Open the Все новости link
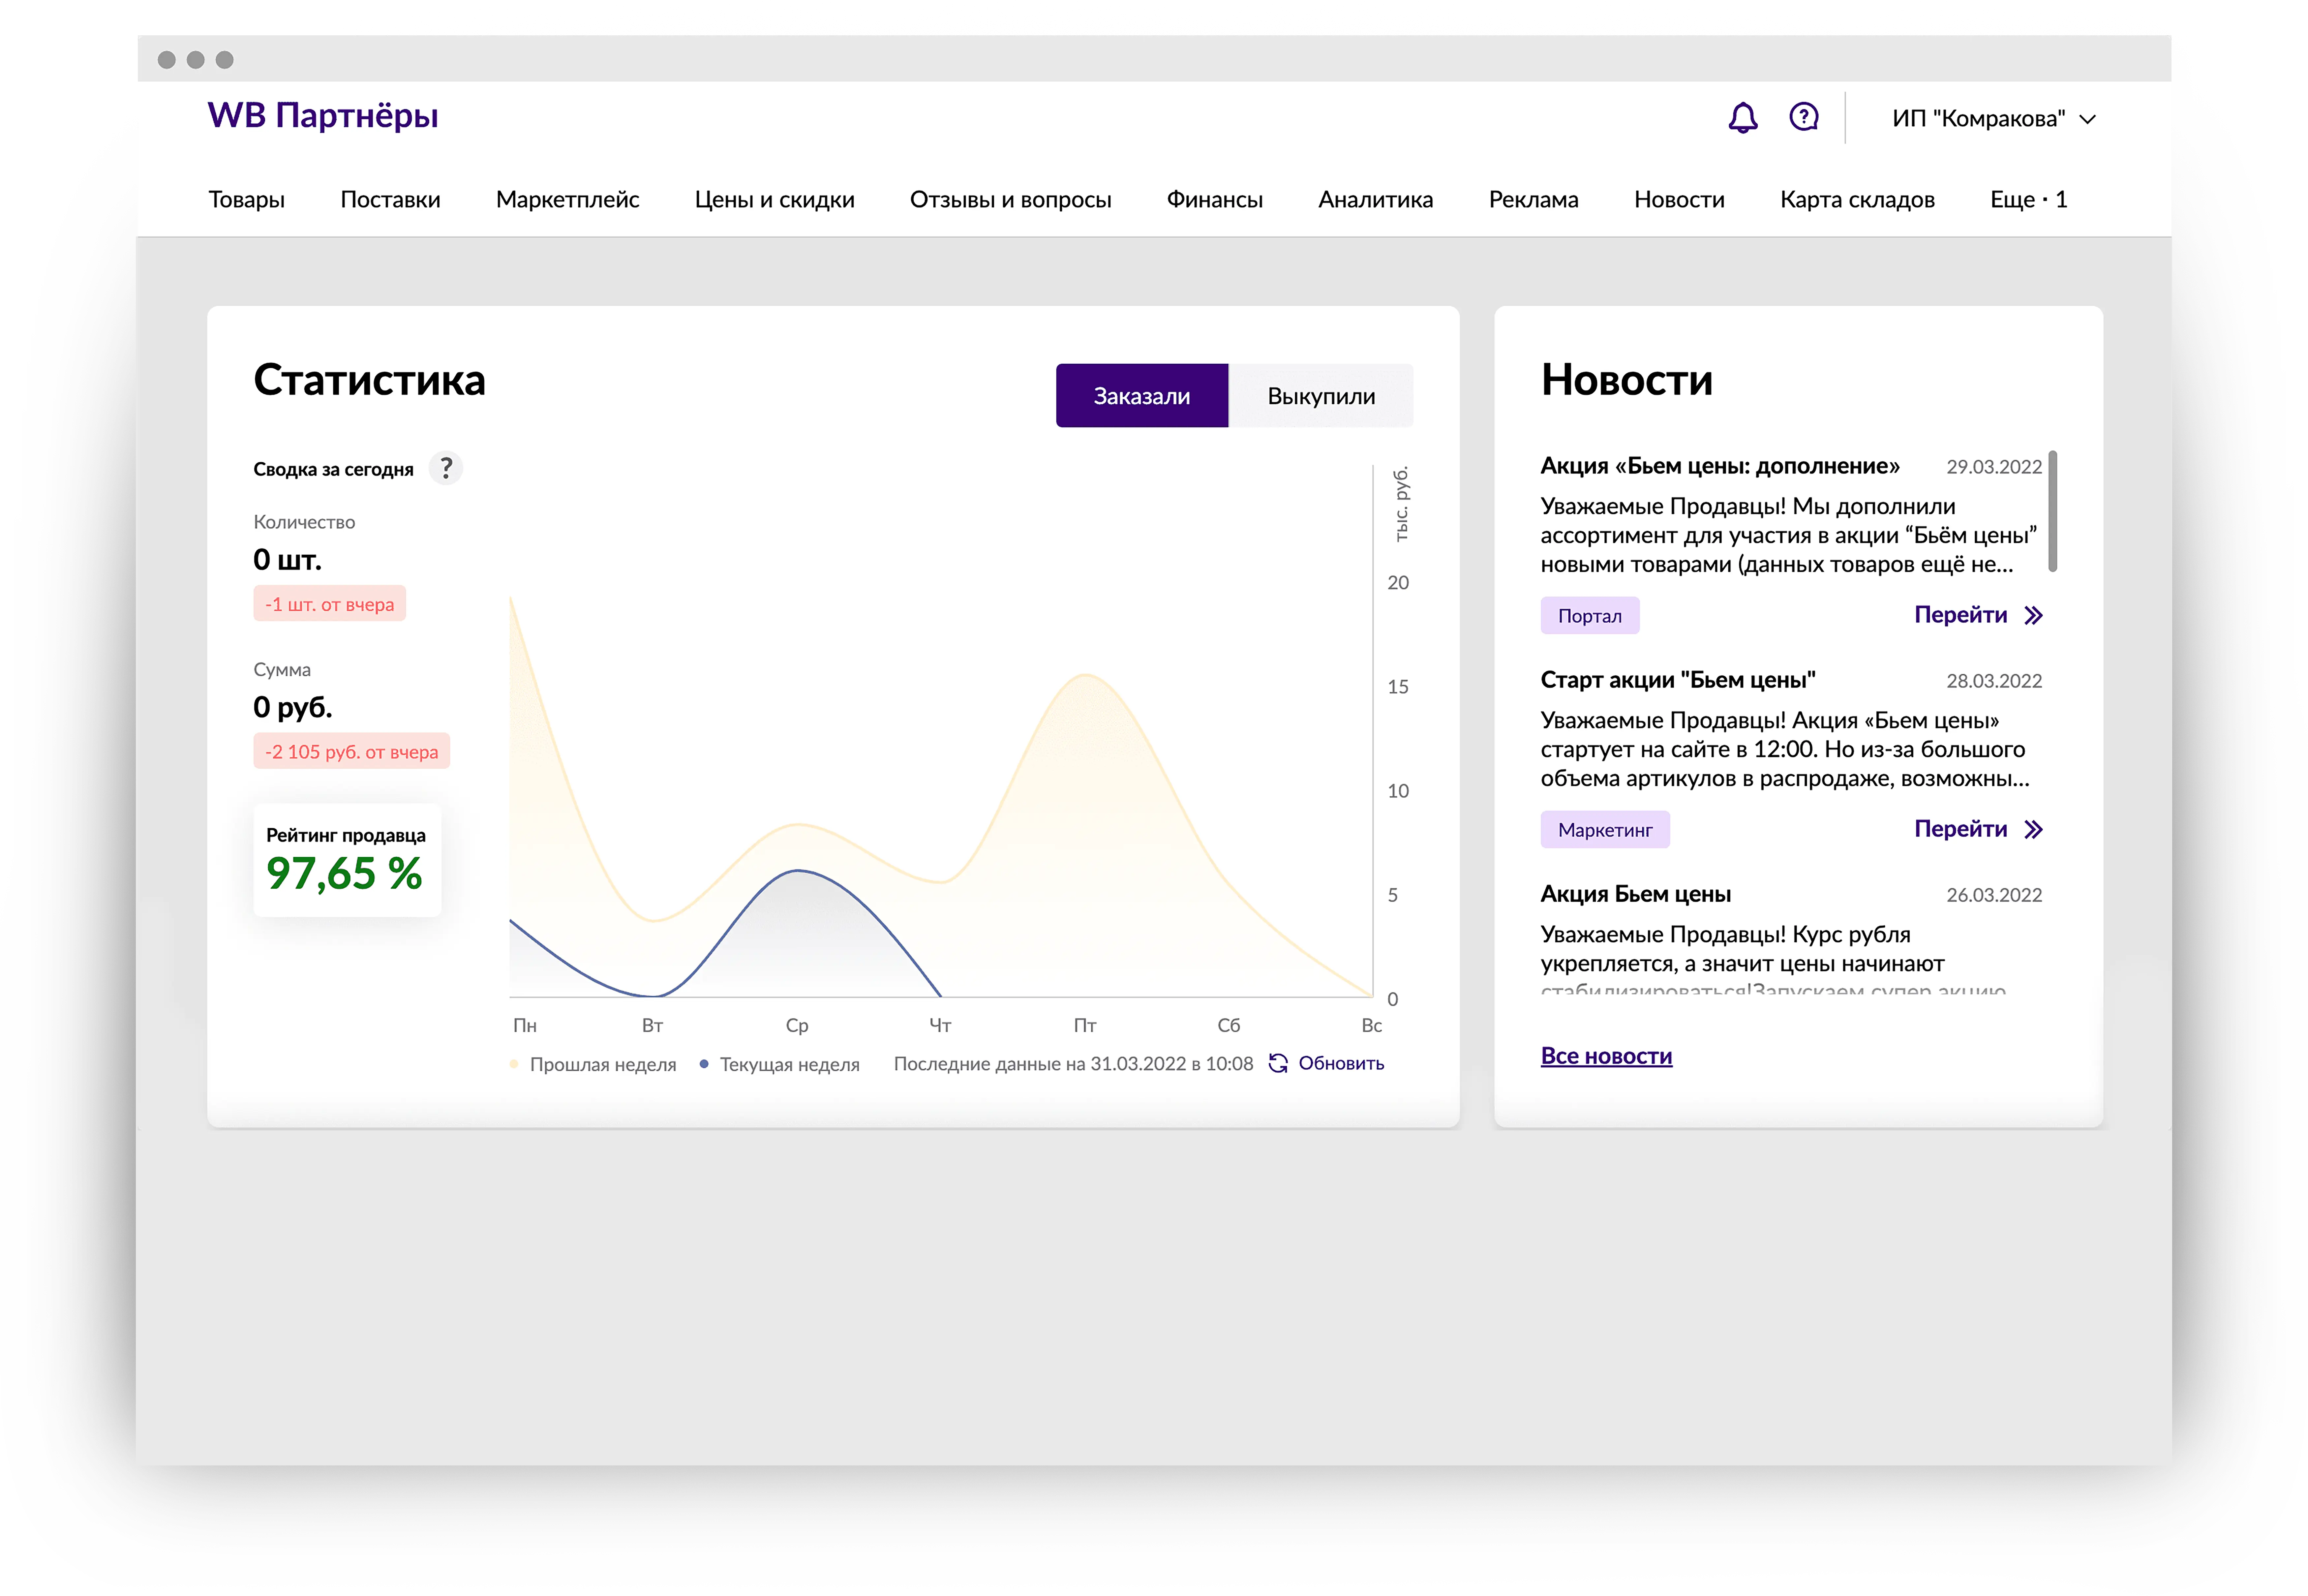The height and width of the screenshot is (1596, 2308). tap(1606, 1056)
